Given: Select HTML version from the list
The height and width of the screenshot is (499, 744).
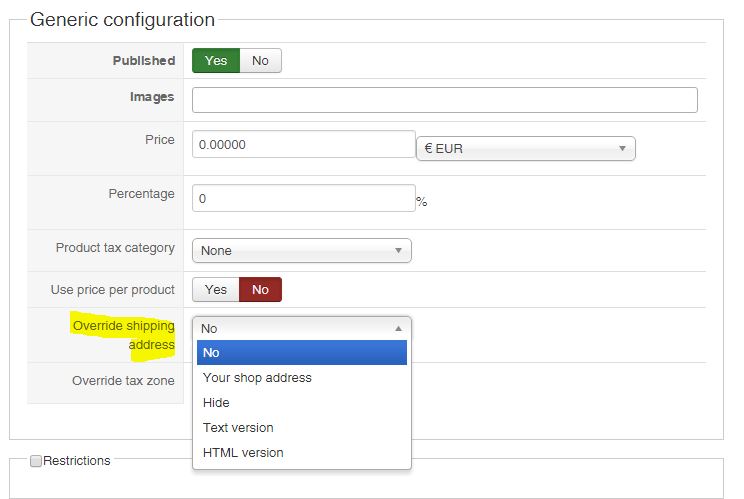Looking at the screenshot, I should (x=243, y=453).
